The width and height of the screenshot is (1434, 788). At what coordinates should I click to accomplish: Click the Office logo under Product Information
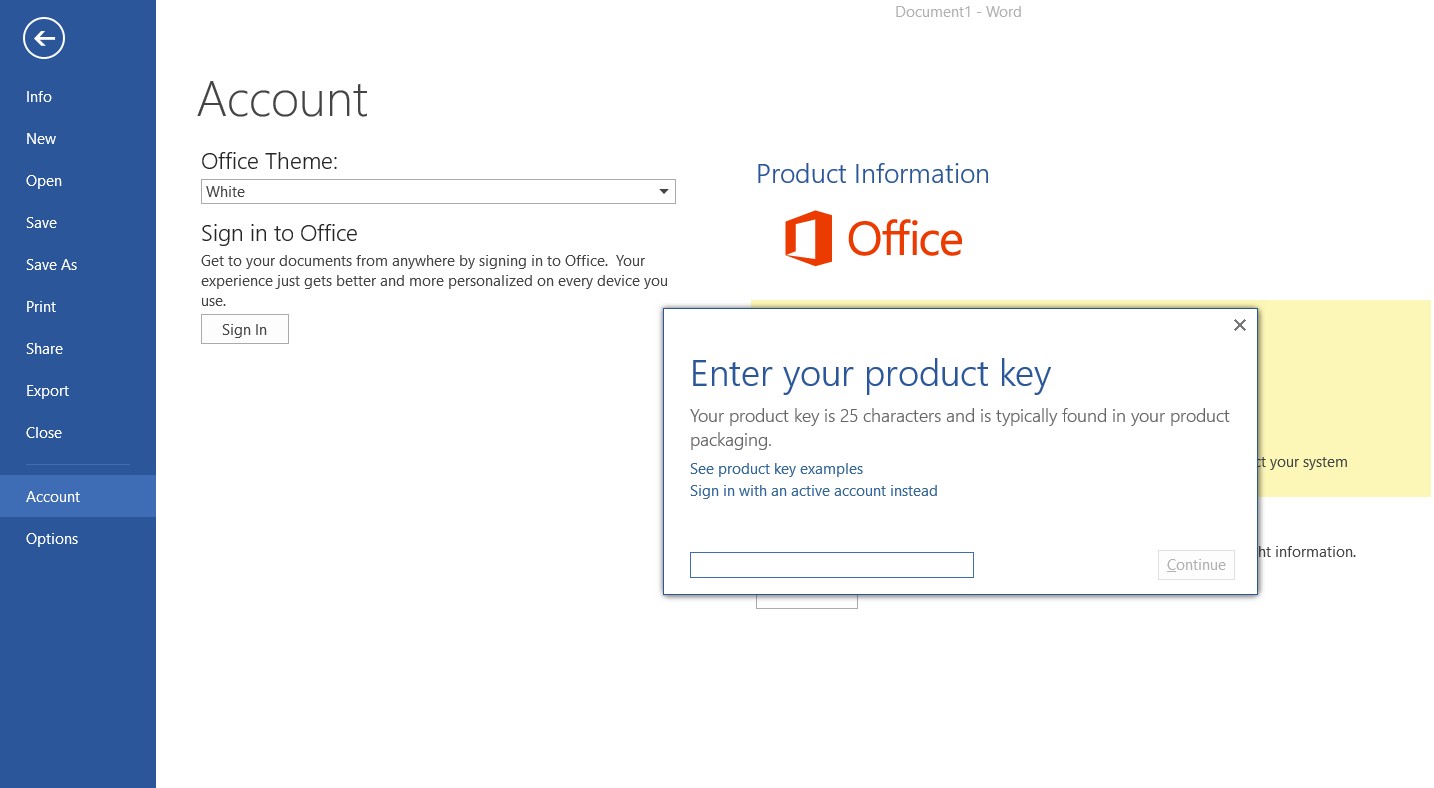[x=873, y=238]
